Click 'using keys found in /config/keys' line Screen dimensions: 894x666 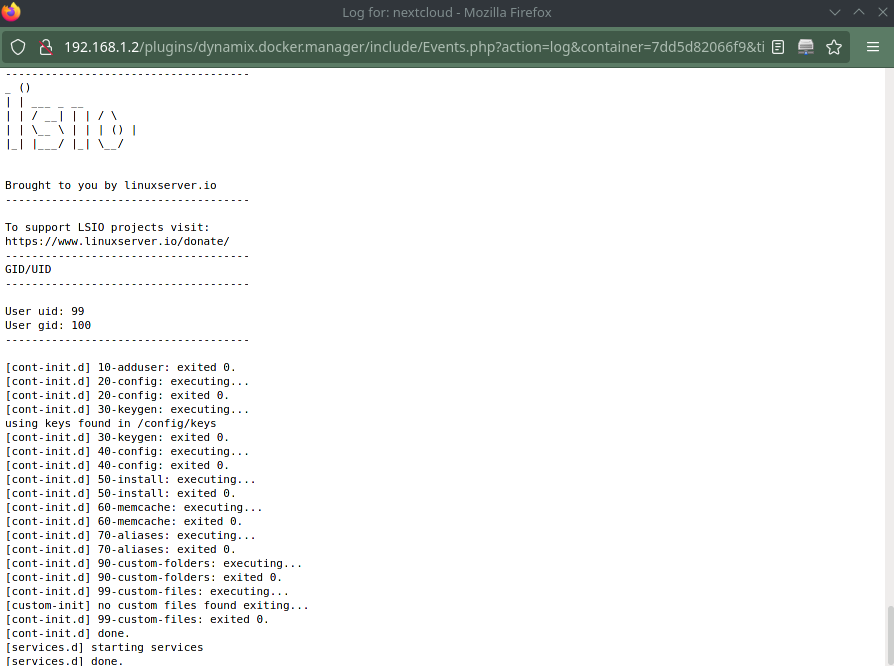tap(111, 423)
